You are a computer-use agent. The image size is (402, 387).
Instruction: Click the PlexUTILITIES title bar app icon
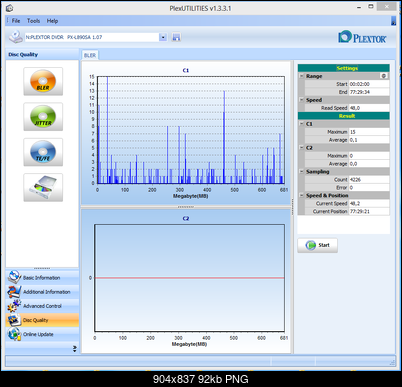tap(10, 8)
